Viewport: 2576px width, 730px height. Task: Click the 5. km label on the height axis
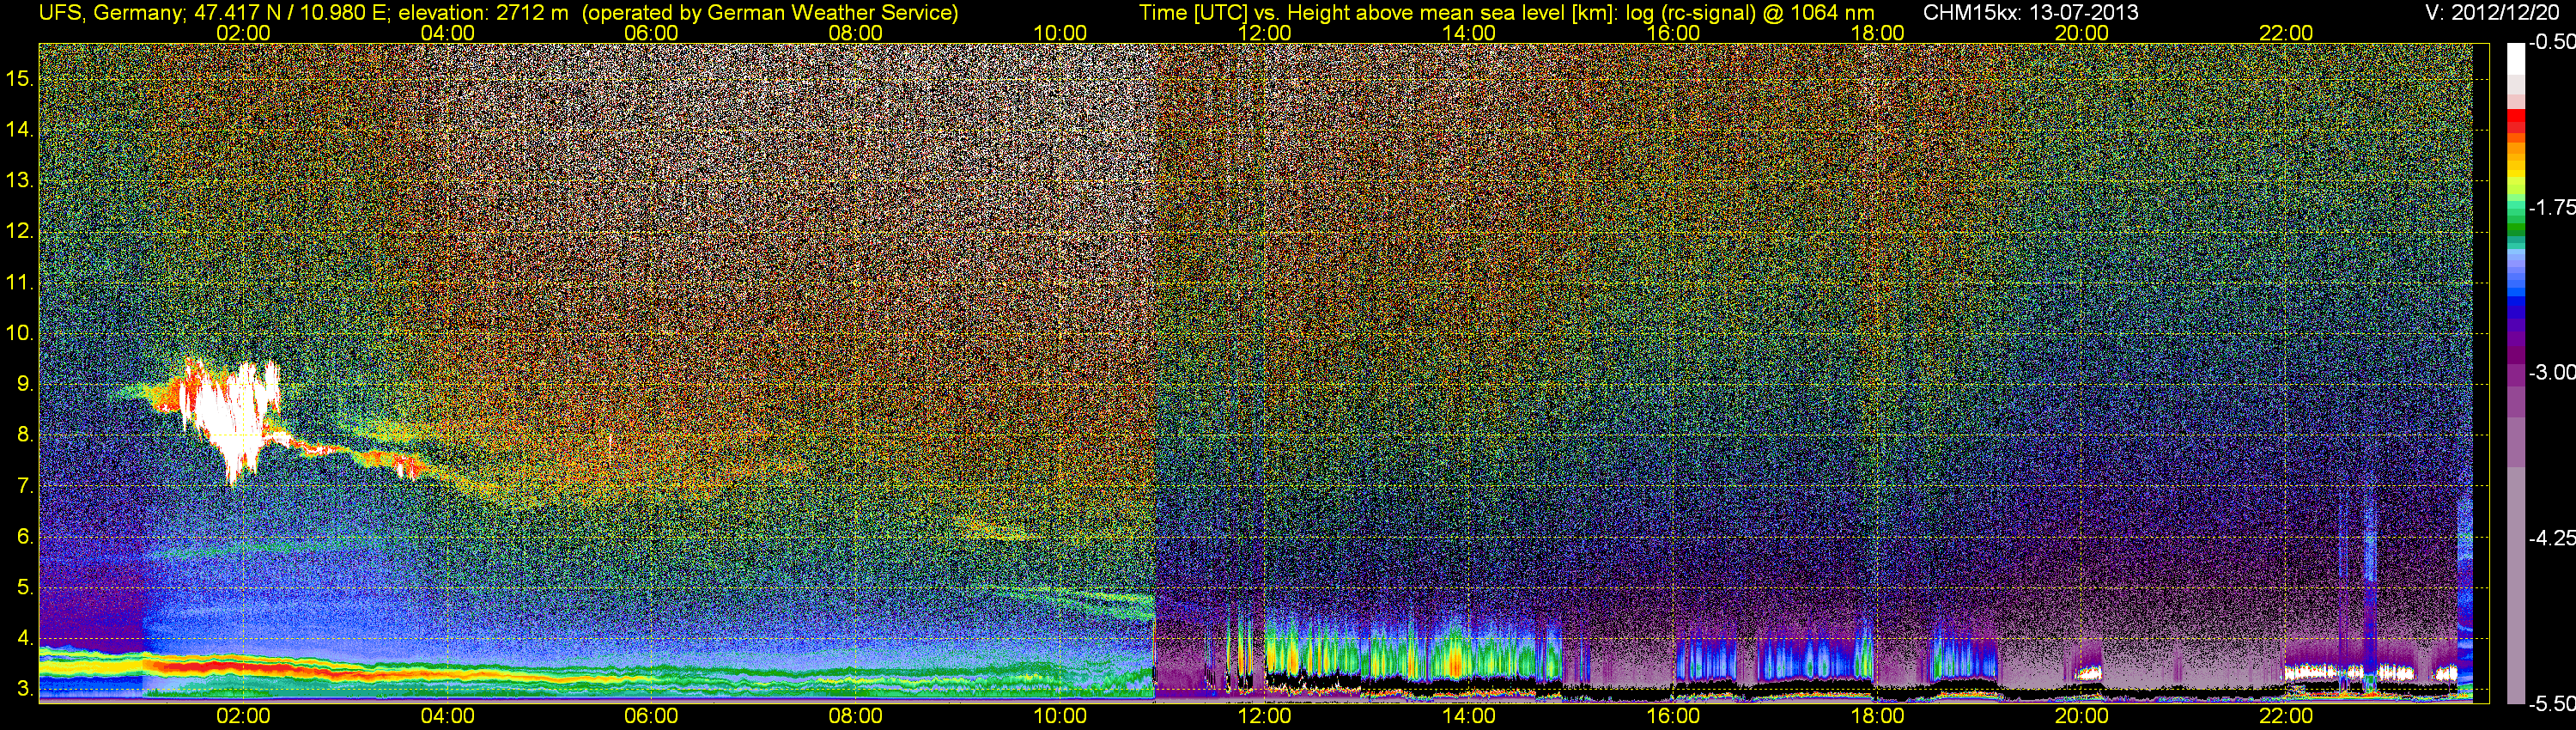coord(25,588)
